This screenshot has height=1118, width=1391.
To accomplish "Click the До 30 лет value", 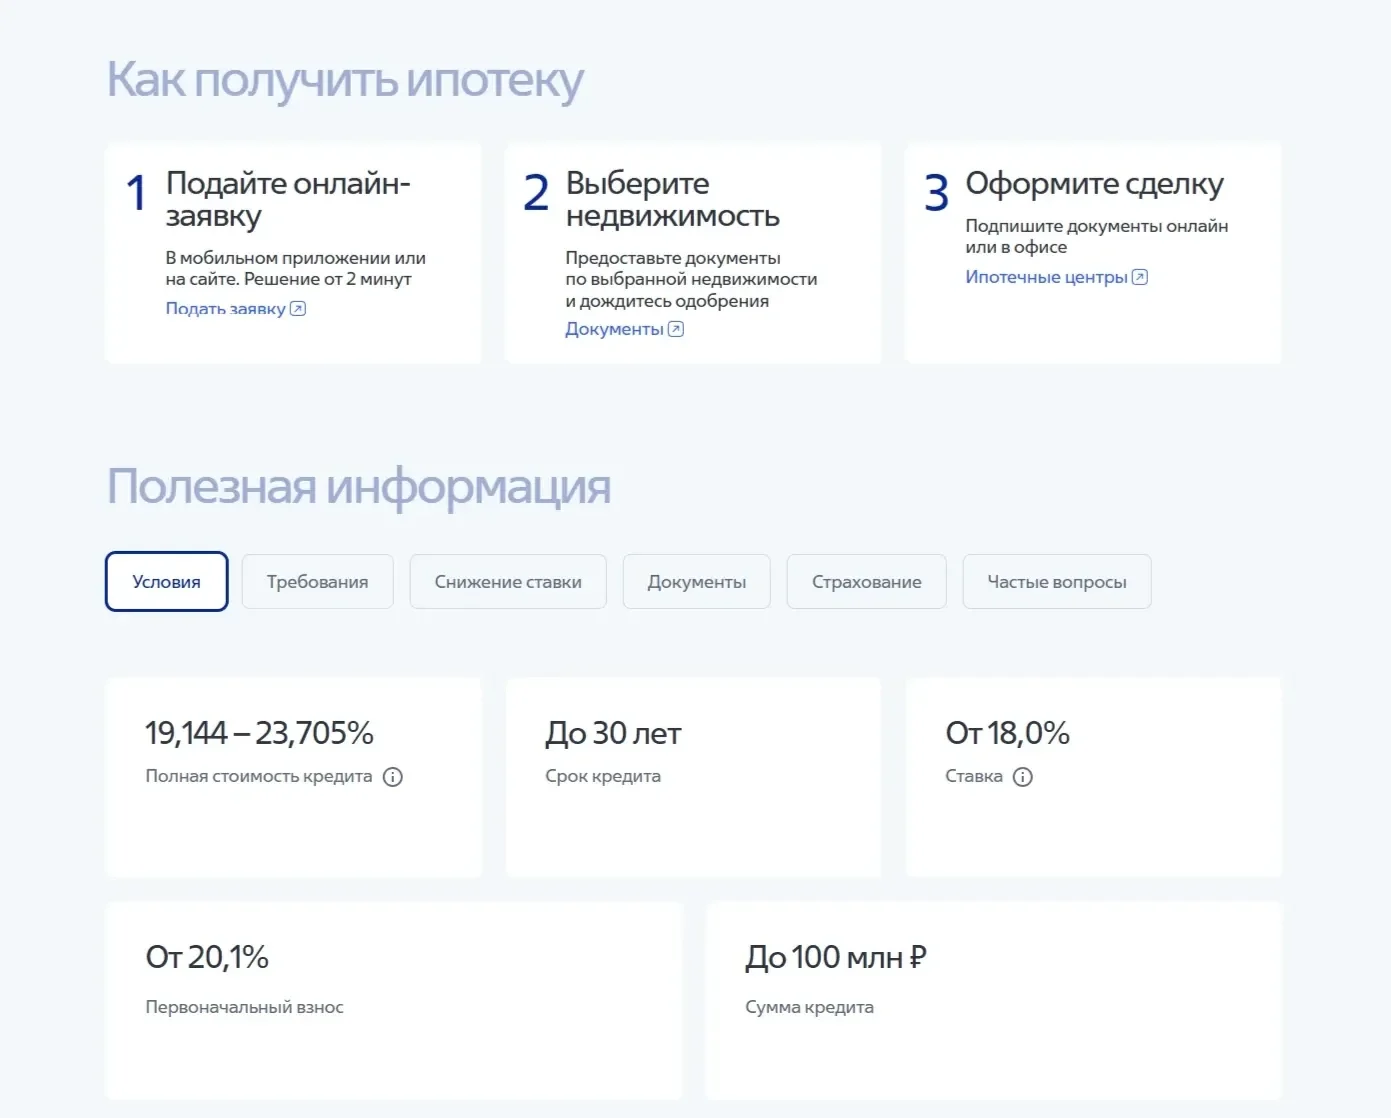I will (x=613, y=733).
